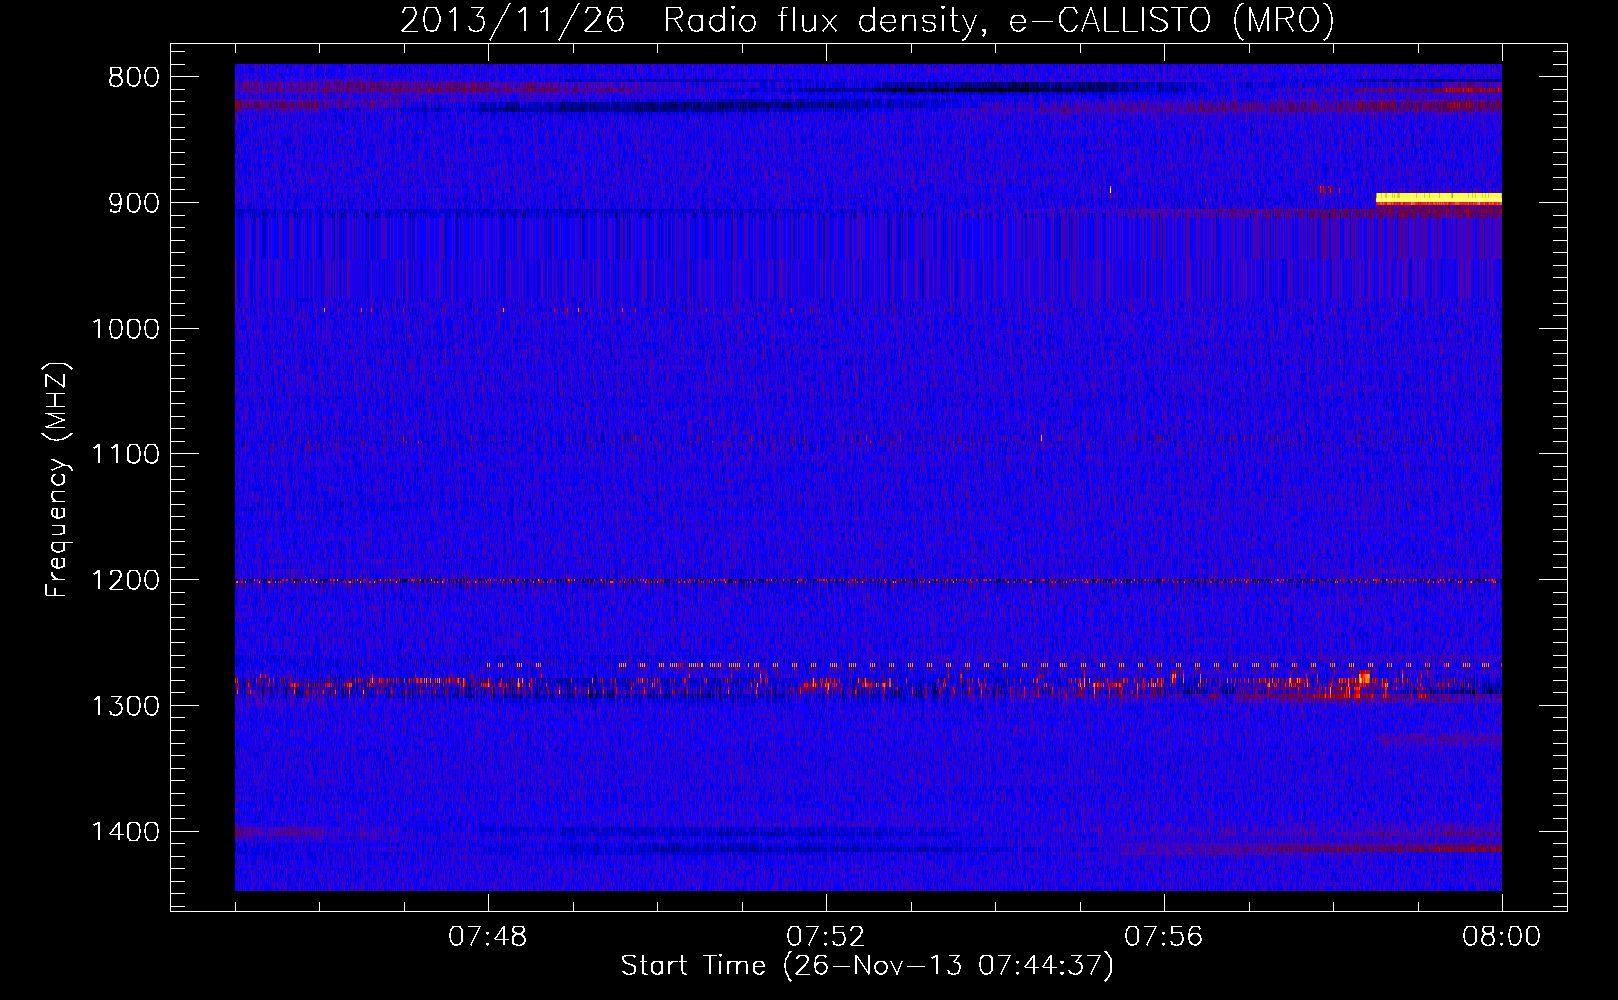Click the 'Start Time (26-Nov-13 07:44:37)' x-axis label
The width and height of the screenshot is (1618, 1000).
coord(867,966)
